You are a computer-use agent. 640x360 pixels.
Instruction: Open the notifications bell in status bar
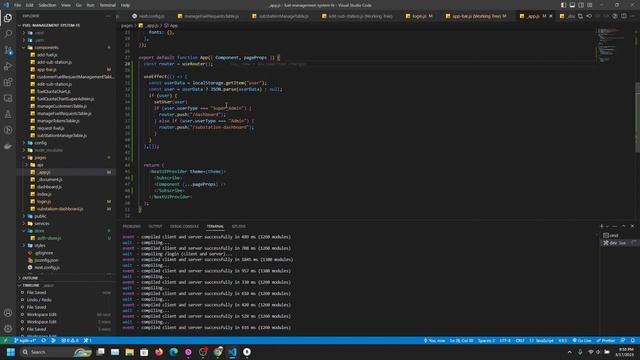633,340
